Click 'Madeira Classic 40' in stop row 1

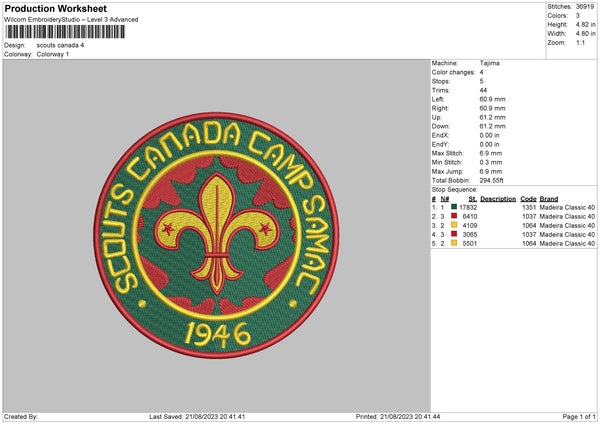click(x=567, y=207)
